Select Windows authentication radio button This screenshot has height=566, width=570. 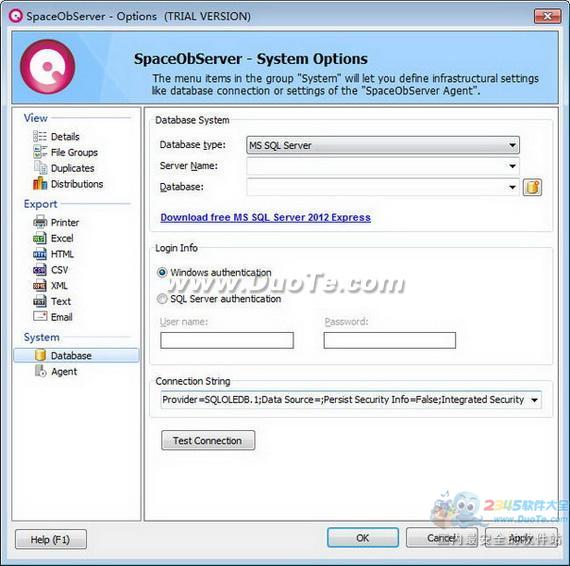tap(162, 272)
